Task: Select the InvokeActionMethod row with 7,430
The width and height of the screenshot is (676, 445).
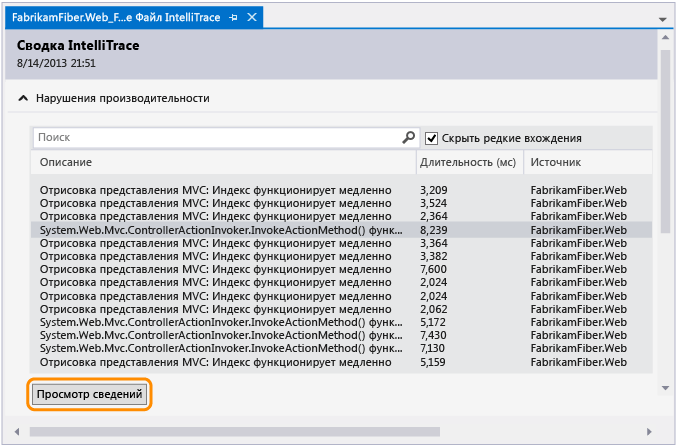Action: tap(341, 335)
